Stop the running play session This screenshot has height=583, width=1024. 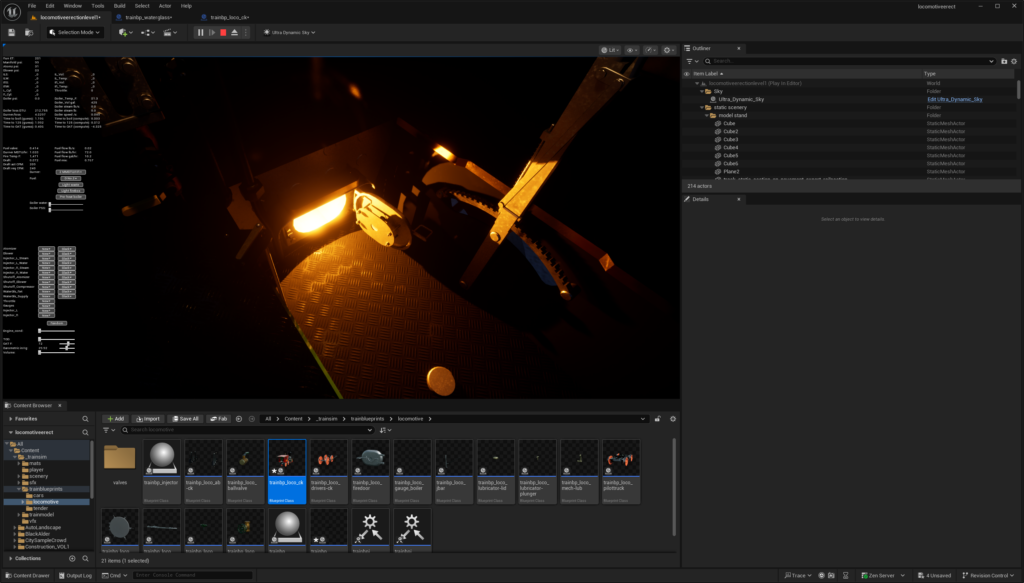point(223,32)
